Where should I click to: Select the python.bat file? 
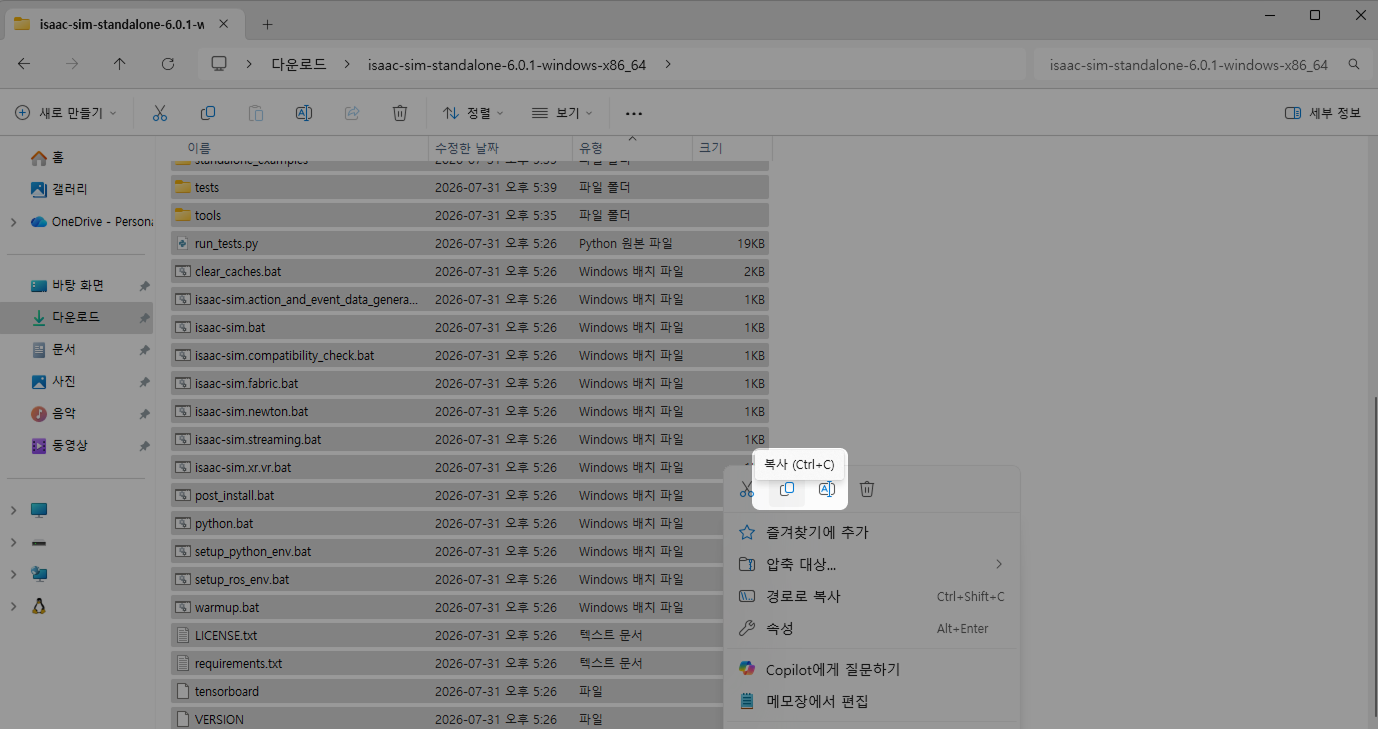[446, 523]
